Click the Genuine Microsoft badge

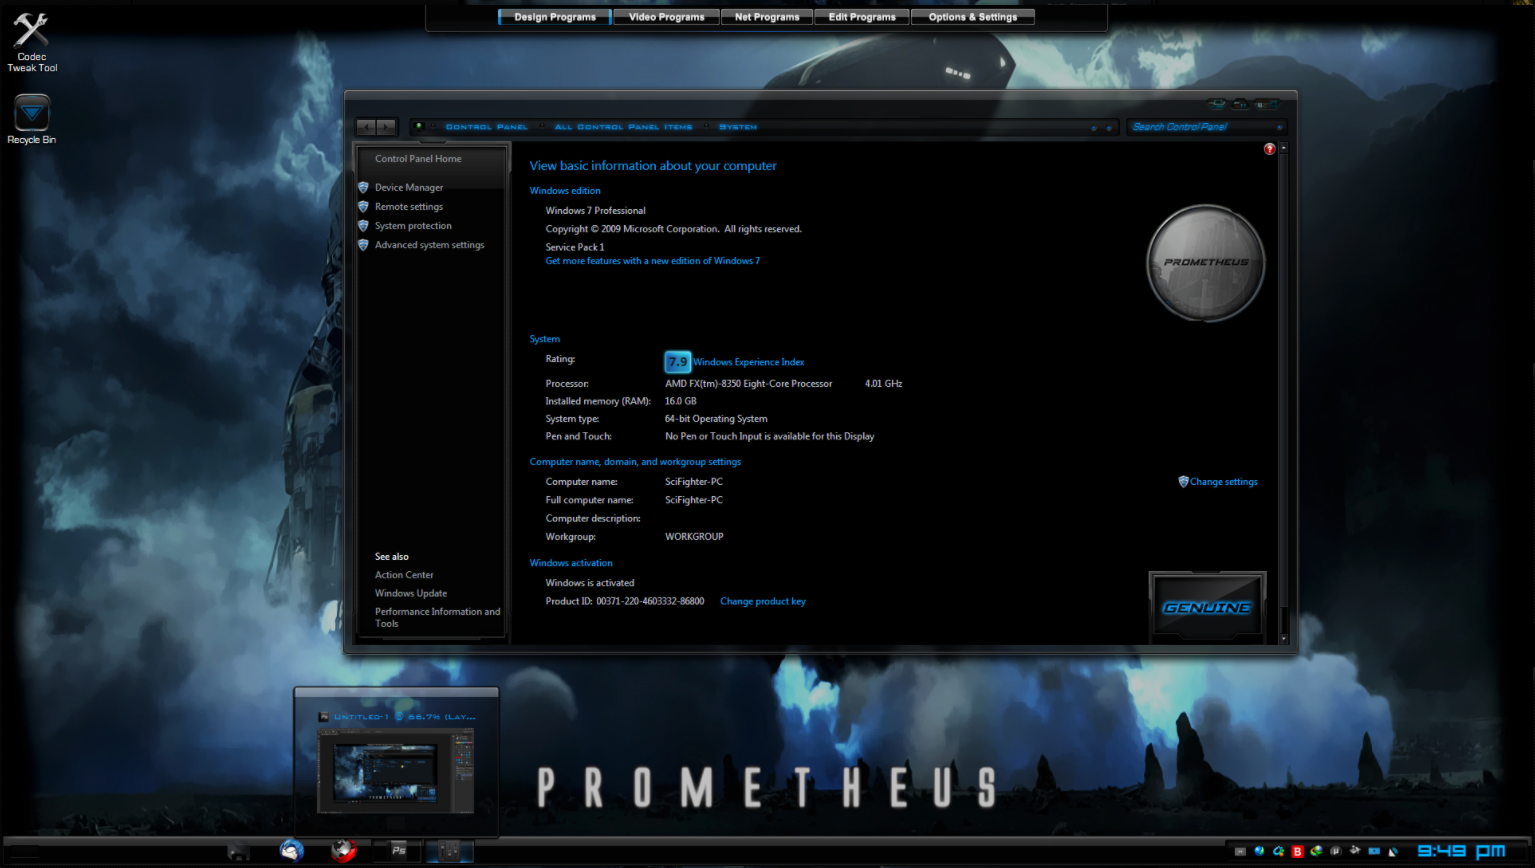click(1207, 606)
